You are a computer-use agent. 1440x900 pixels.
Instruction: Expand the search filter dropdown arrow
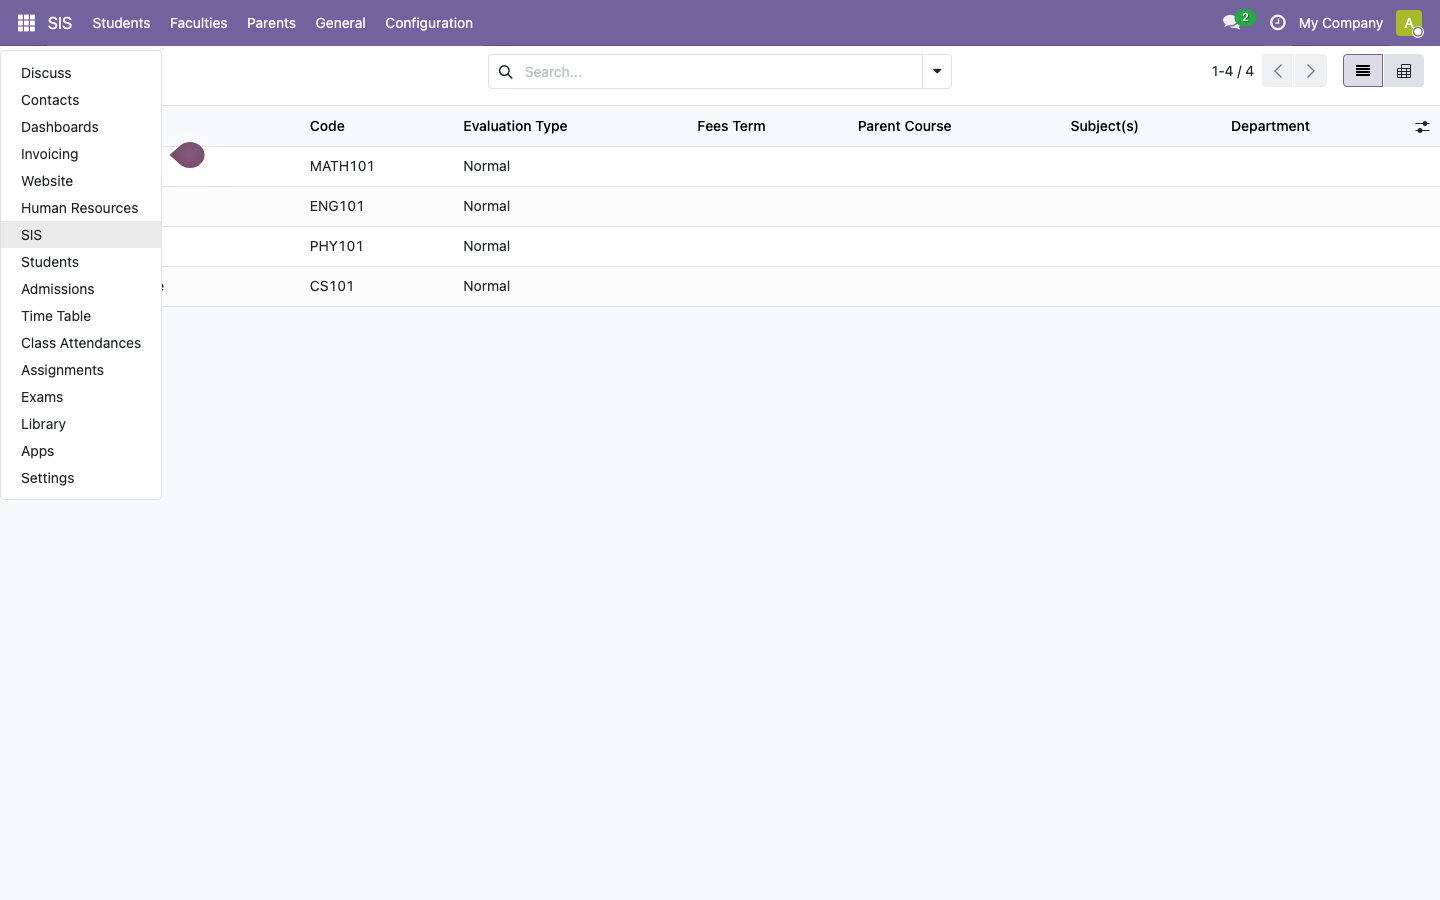tap(937, 72)
